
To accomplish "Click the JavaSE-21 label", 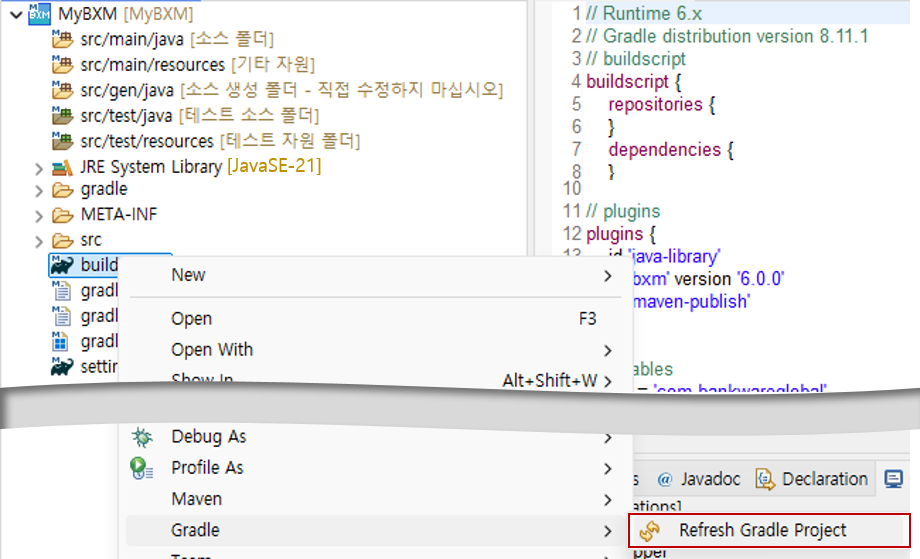I will (x=274, y=166).
